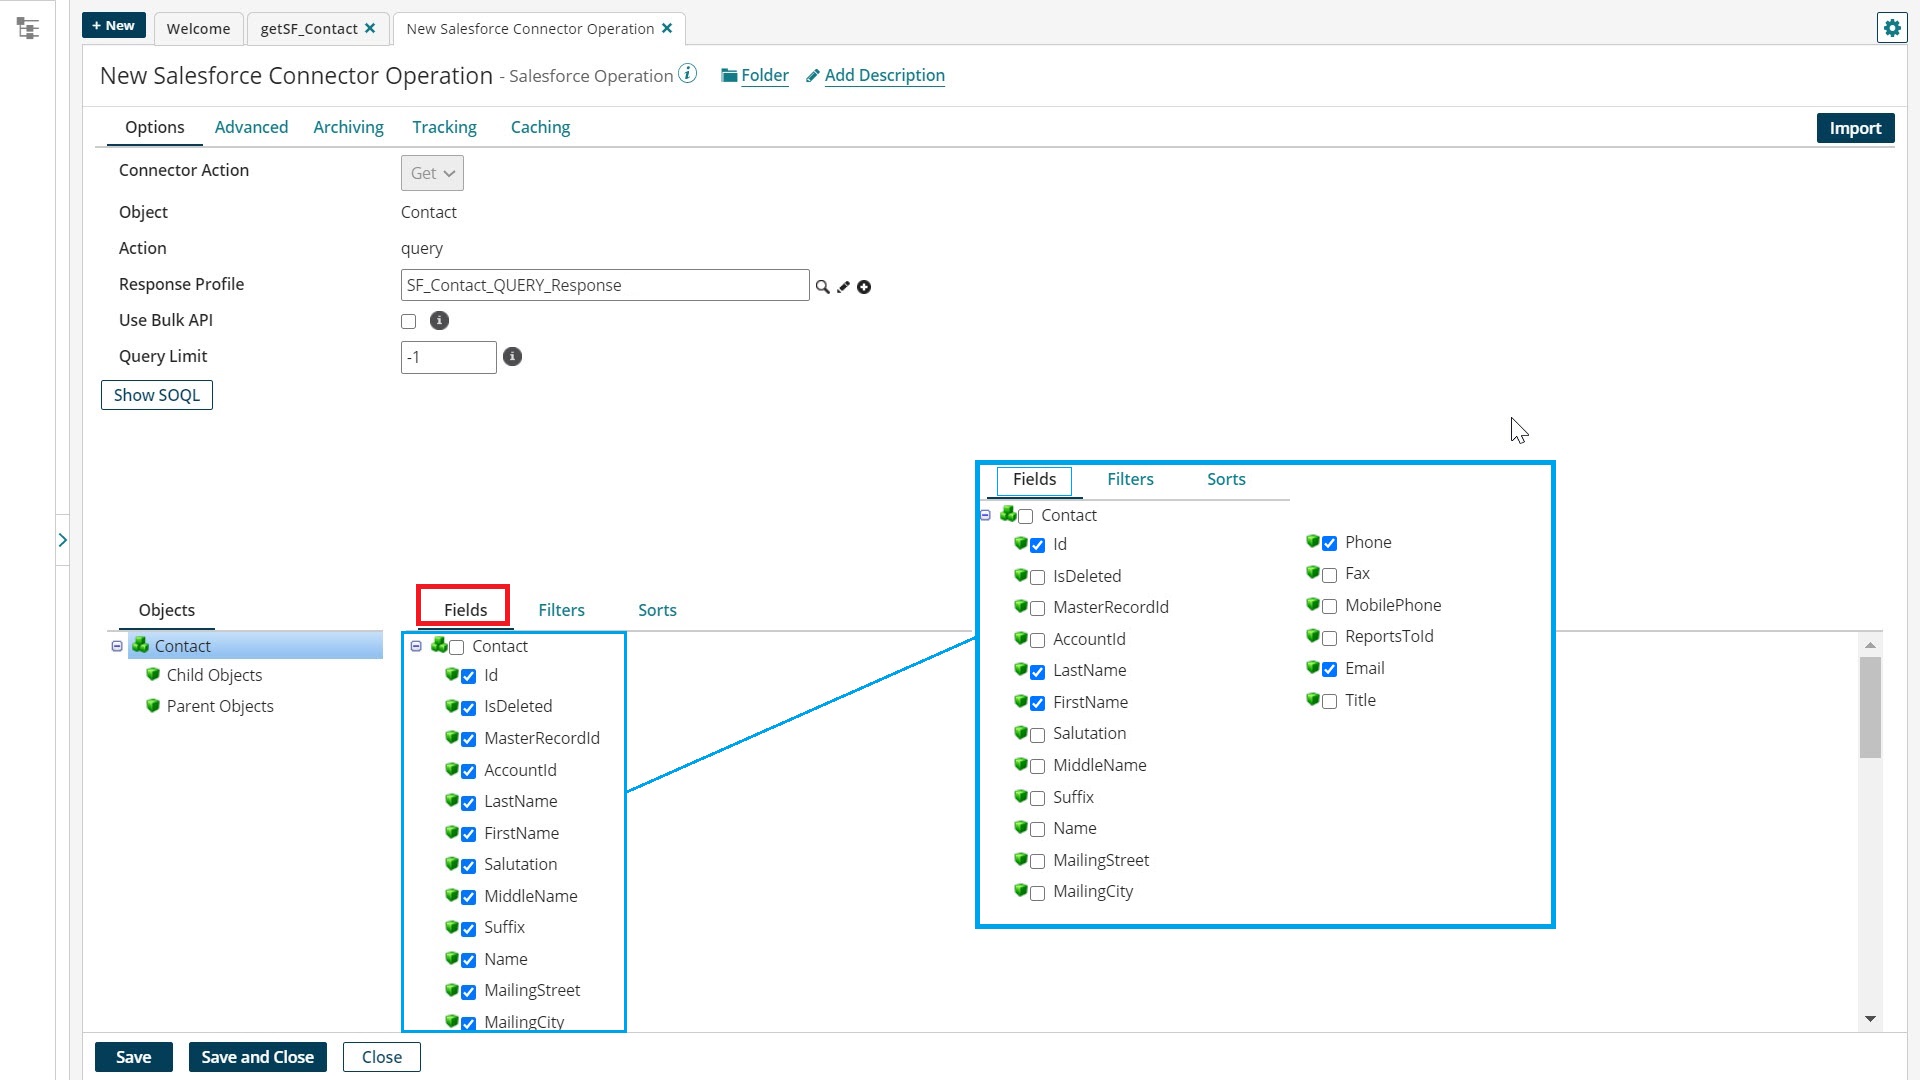Click the info icon next to Query Limit
The width and height of the screenshot is (1920, 1080).
coord(513,356)
